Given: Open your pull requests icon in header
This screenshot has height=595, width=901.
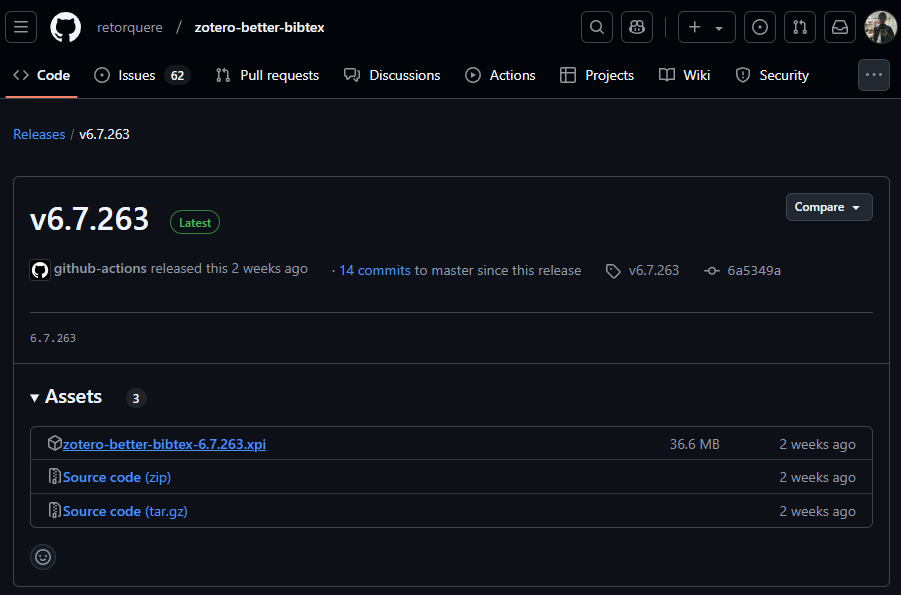Looking at the screenshot, I should (x=800, y=27).
